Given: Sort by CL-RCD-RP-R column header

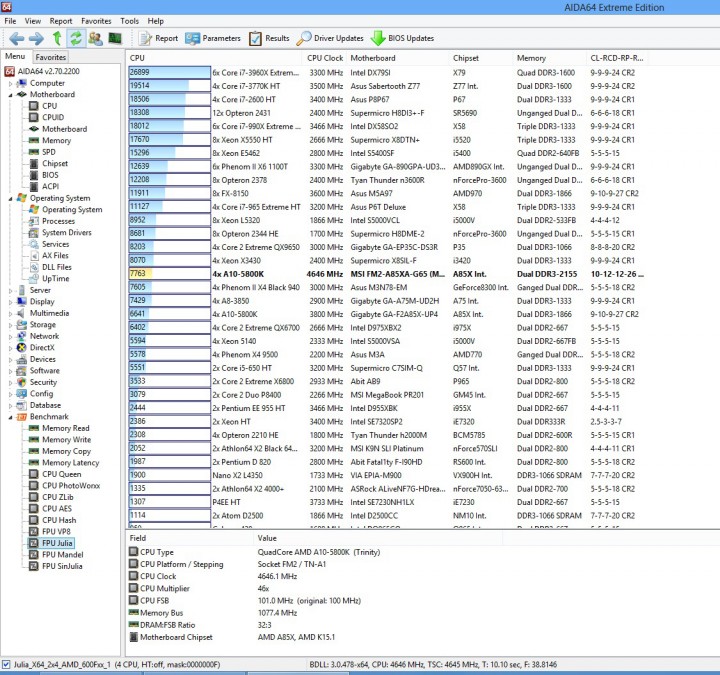Looking at the screenshot, I should 617,58.
